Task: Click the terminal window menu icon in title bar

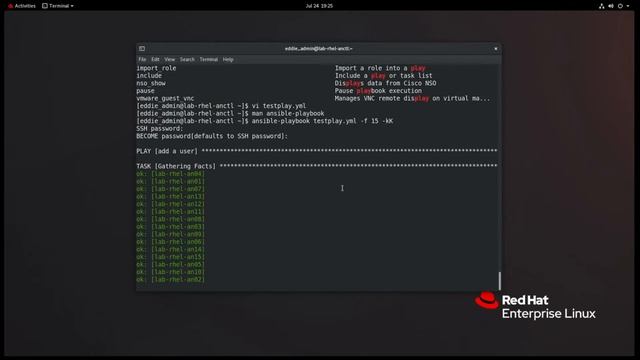Action: [142, 49]
